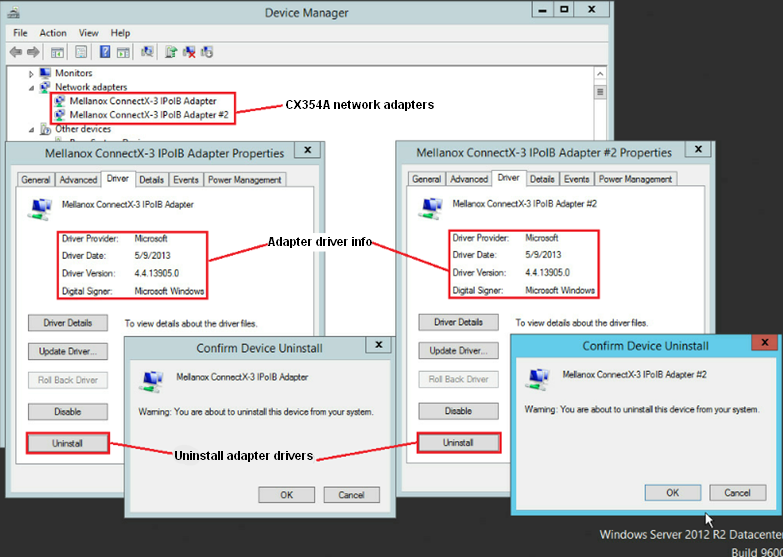Screen dimensions: 783x557
Task: Click adapter icon in first adapter's uninstall dialog
Action: 152,381
